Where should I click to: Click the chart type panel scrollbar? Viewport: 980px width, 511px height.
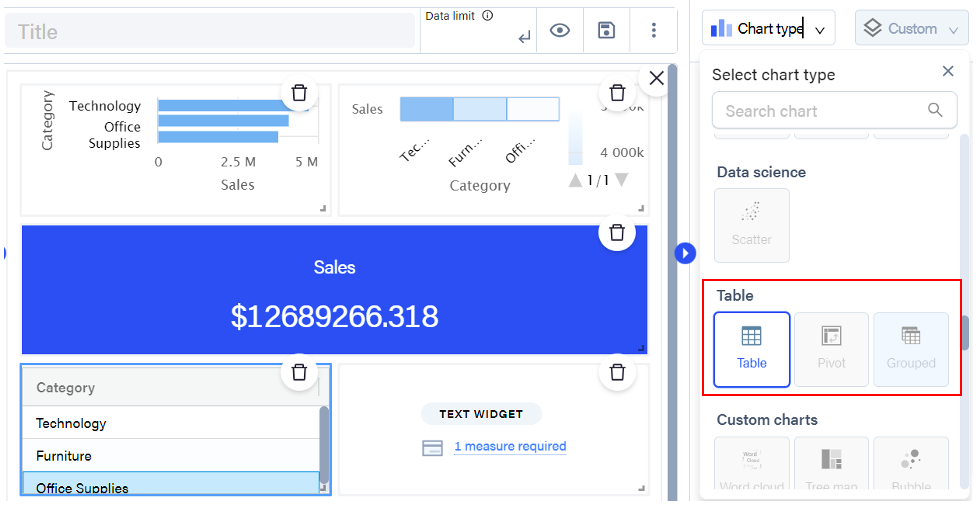(x=965, y=333)
